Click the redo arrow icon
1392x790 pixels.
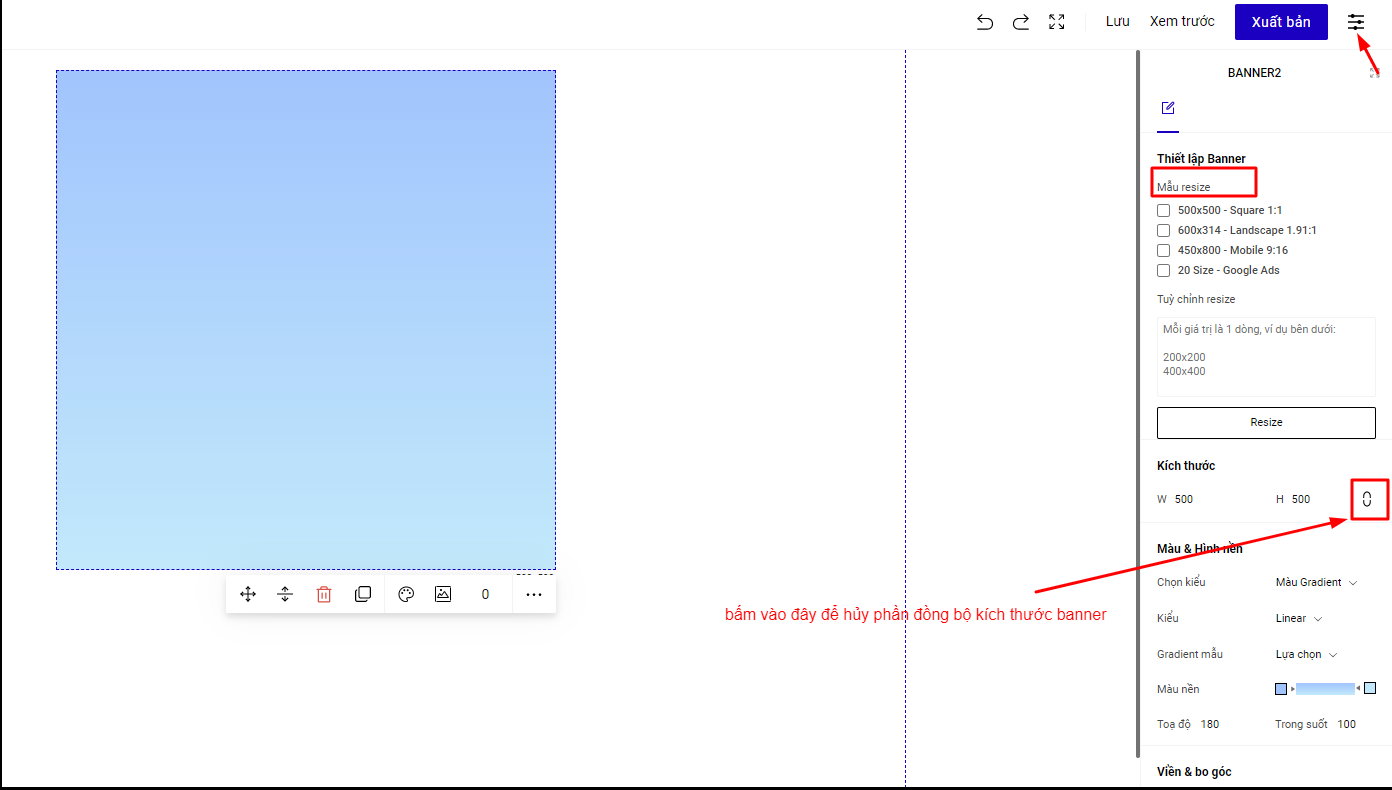click(x=1021, y=22)
